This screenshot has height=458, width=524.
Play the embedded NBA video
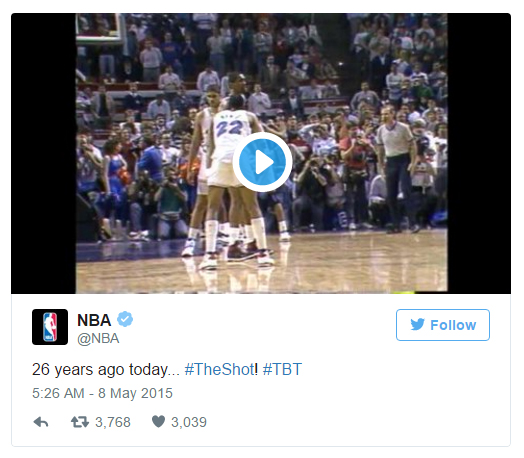click(262, 162)
